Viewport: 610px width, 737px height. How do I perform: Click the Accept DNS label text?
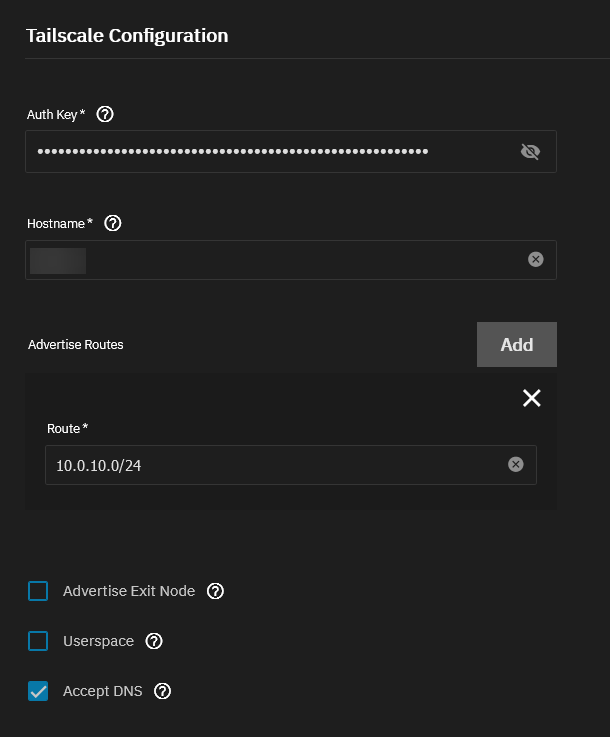click(x=102, y=691)
